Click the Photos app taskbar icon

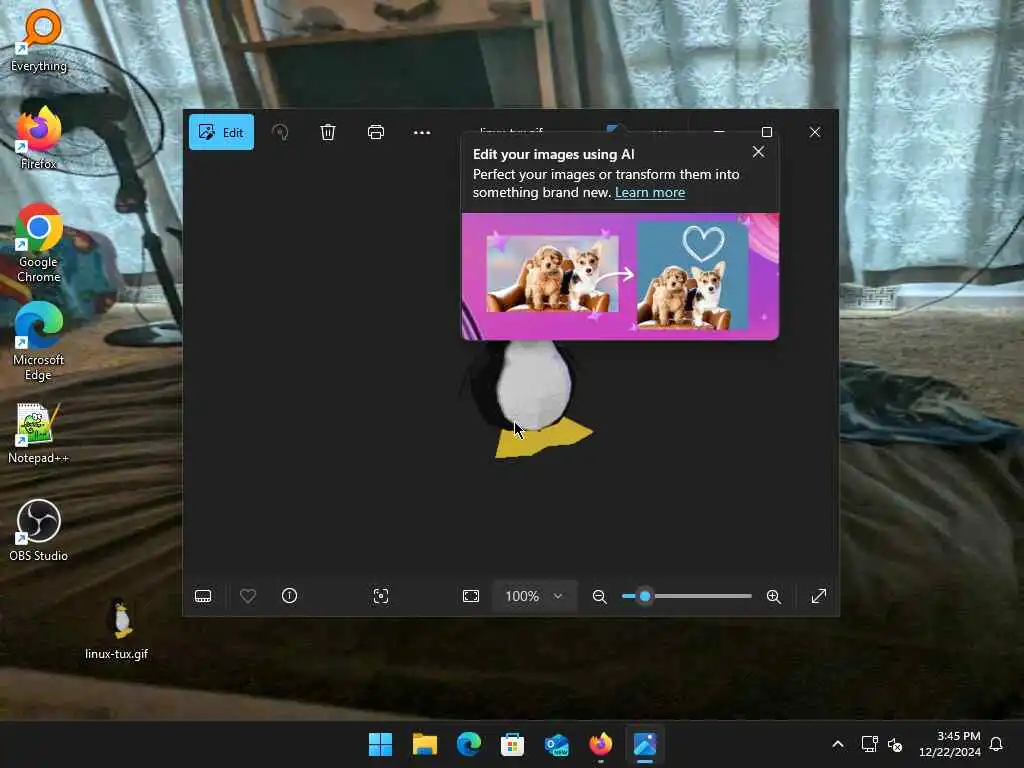[x=645, y=744]
